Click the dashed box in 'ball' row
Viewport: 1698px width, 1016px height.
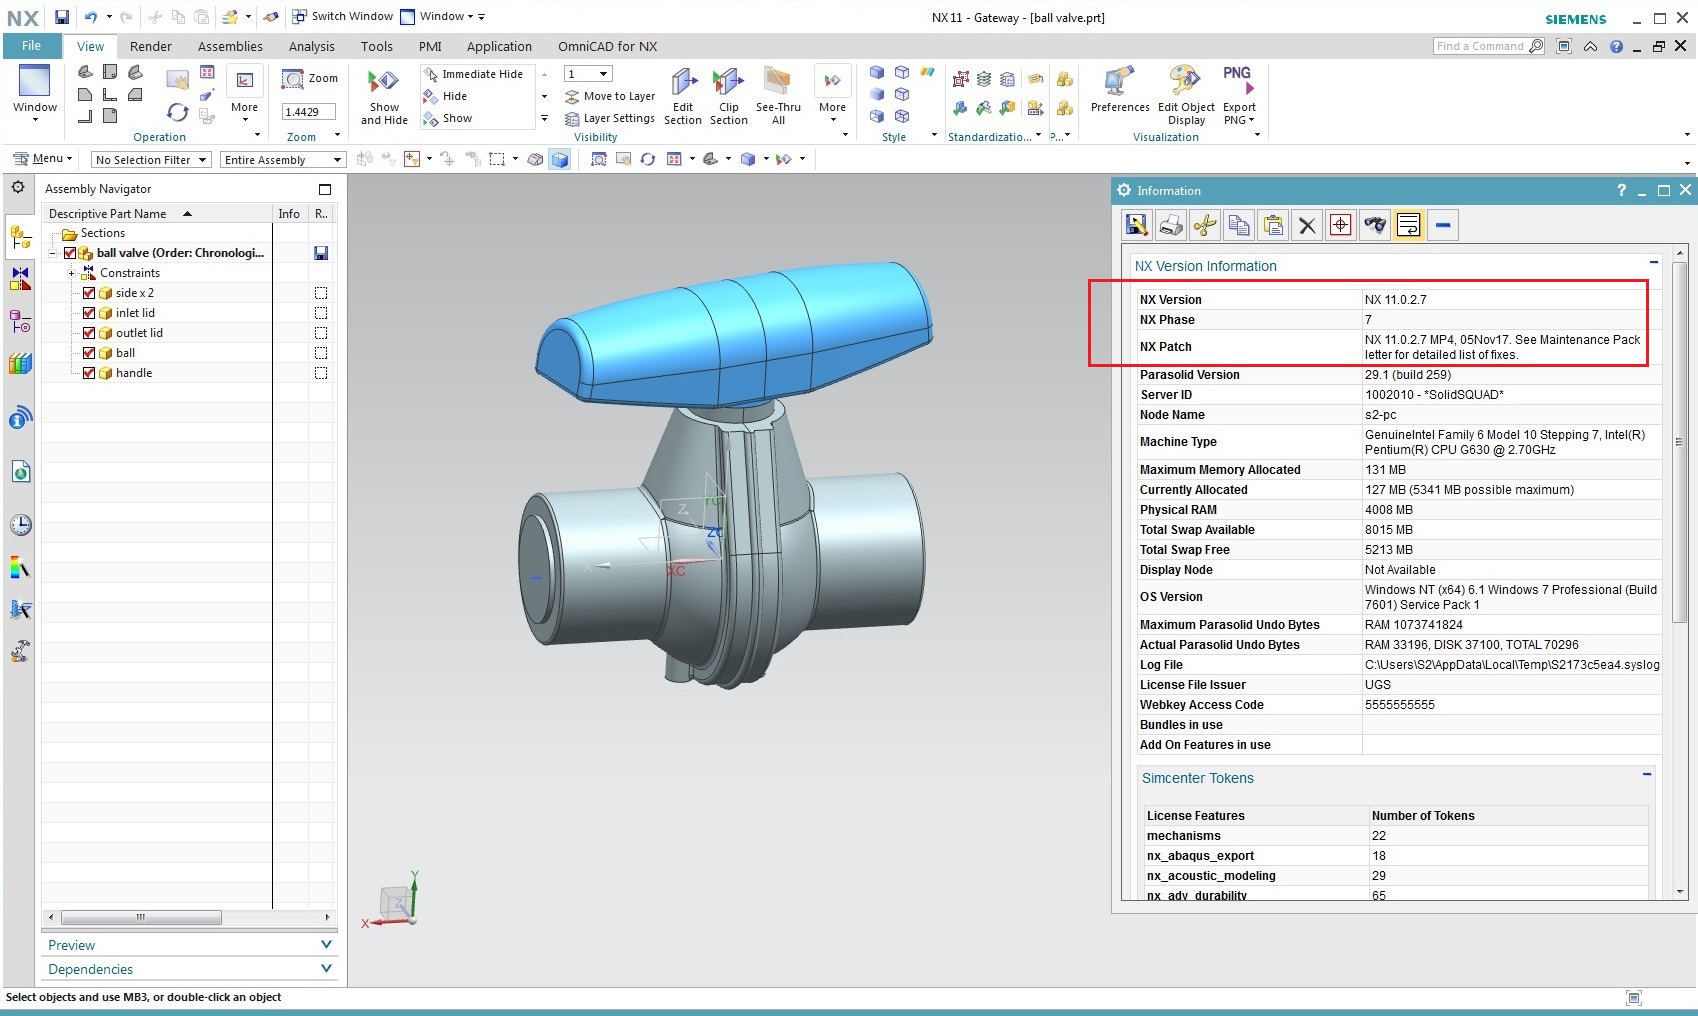click(321, 353)
